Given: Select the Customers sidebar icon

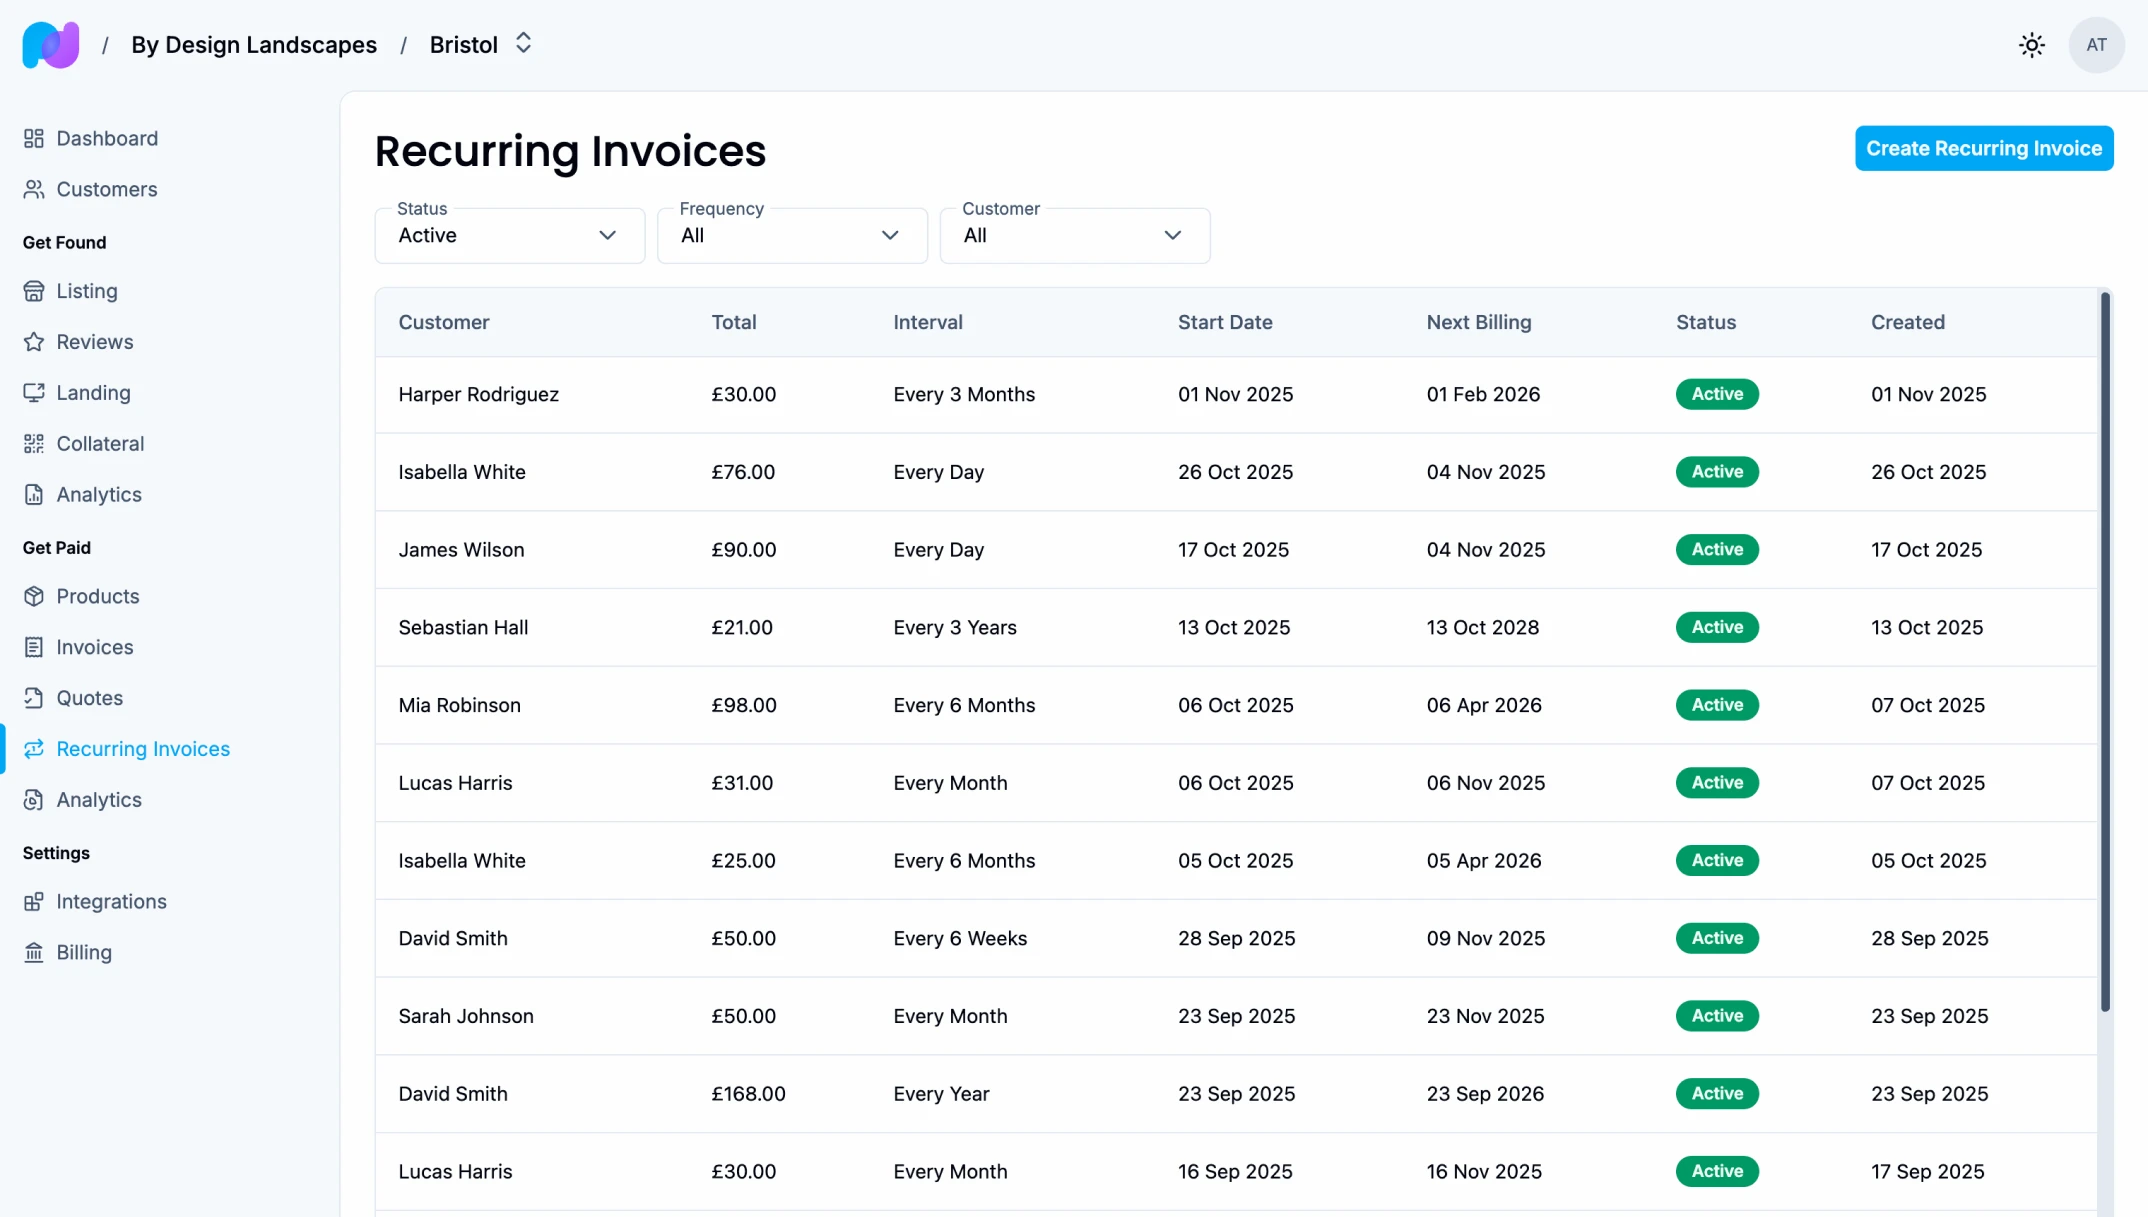Looking at the screenshot, I should pos(34,189).
